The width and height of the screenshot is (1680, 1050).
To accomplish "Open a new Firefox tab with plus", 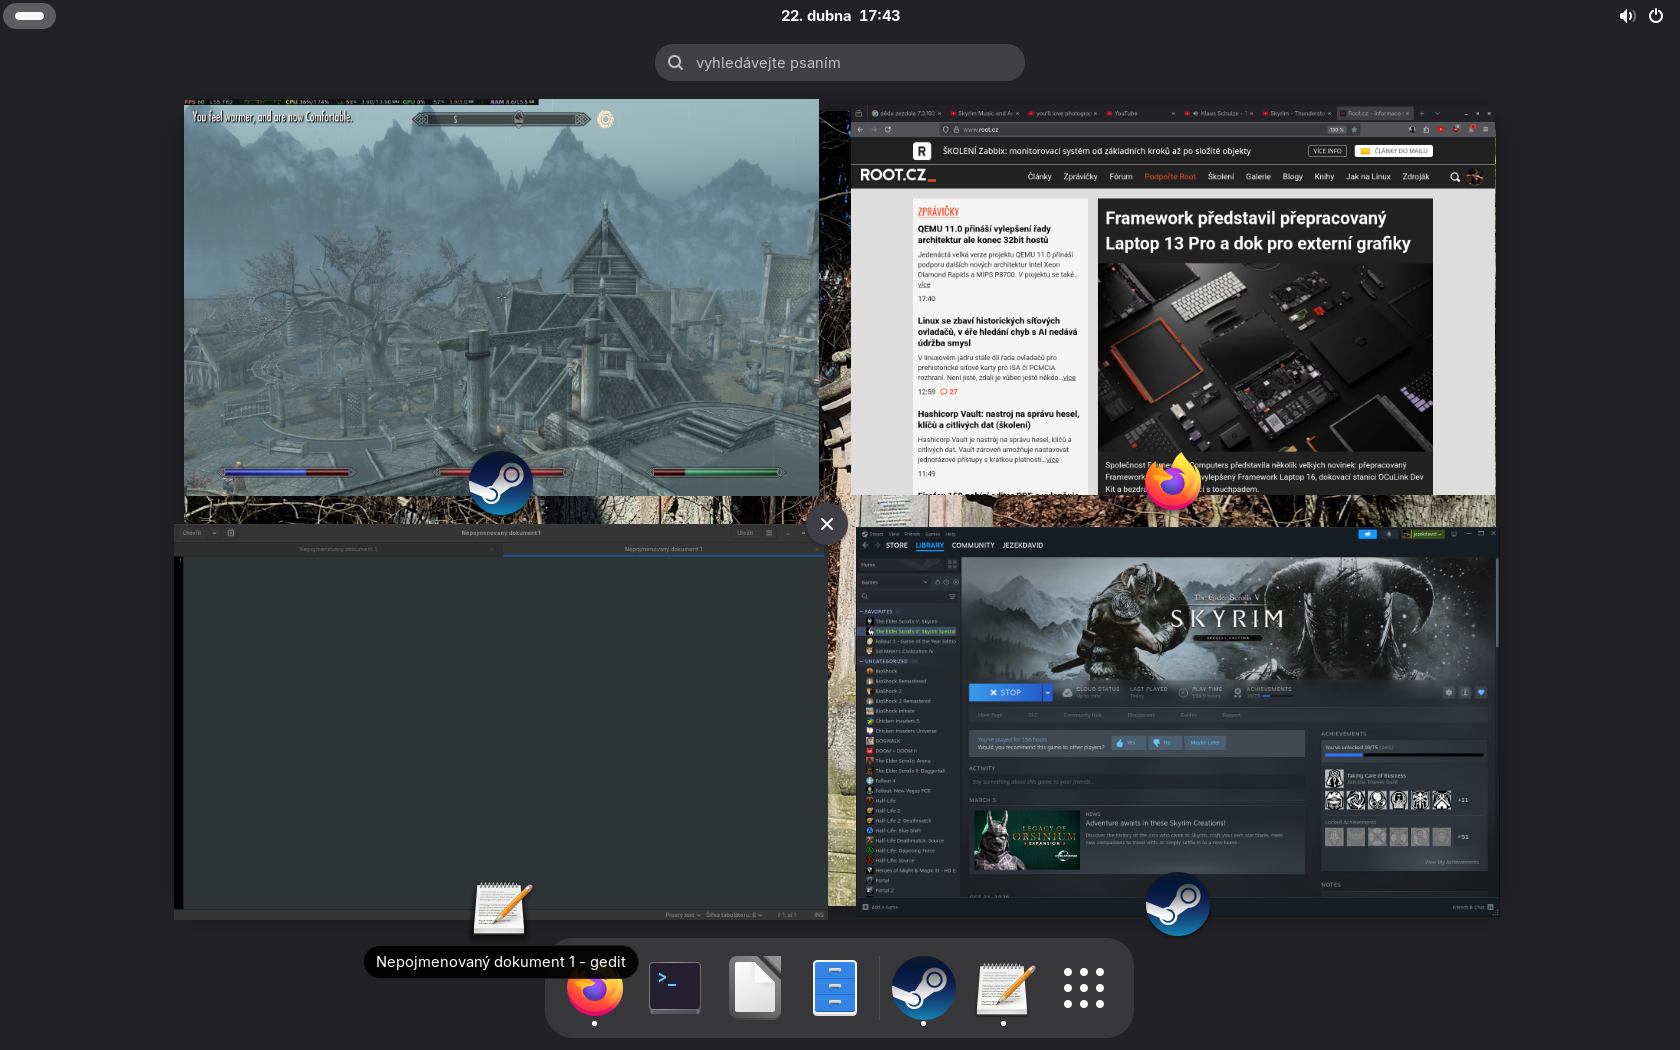I will (1422, 113).
